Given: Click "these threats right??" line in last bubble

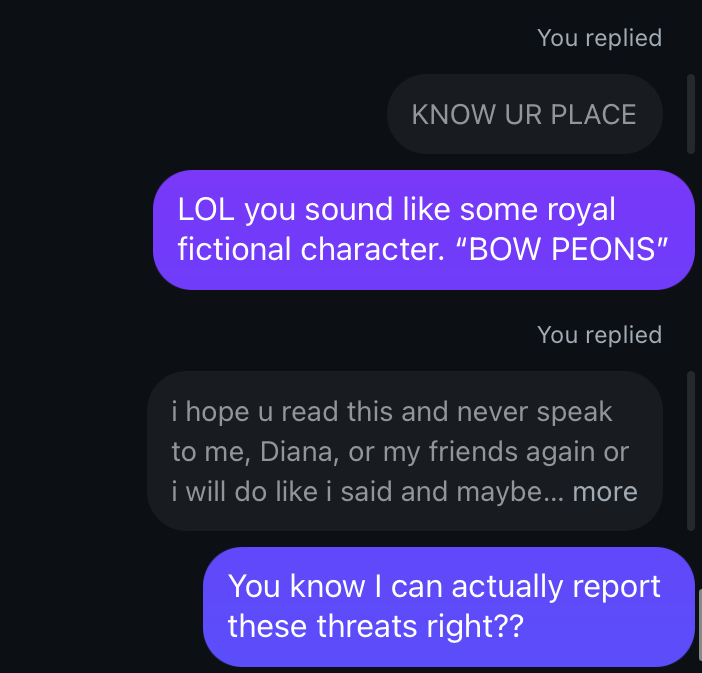Looking at the screenshot, I should tap(376, 626).
